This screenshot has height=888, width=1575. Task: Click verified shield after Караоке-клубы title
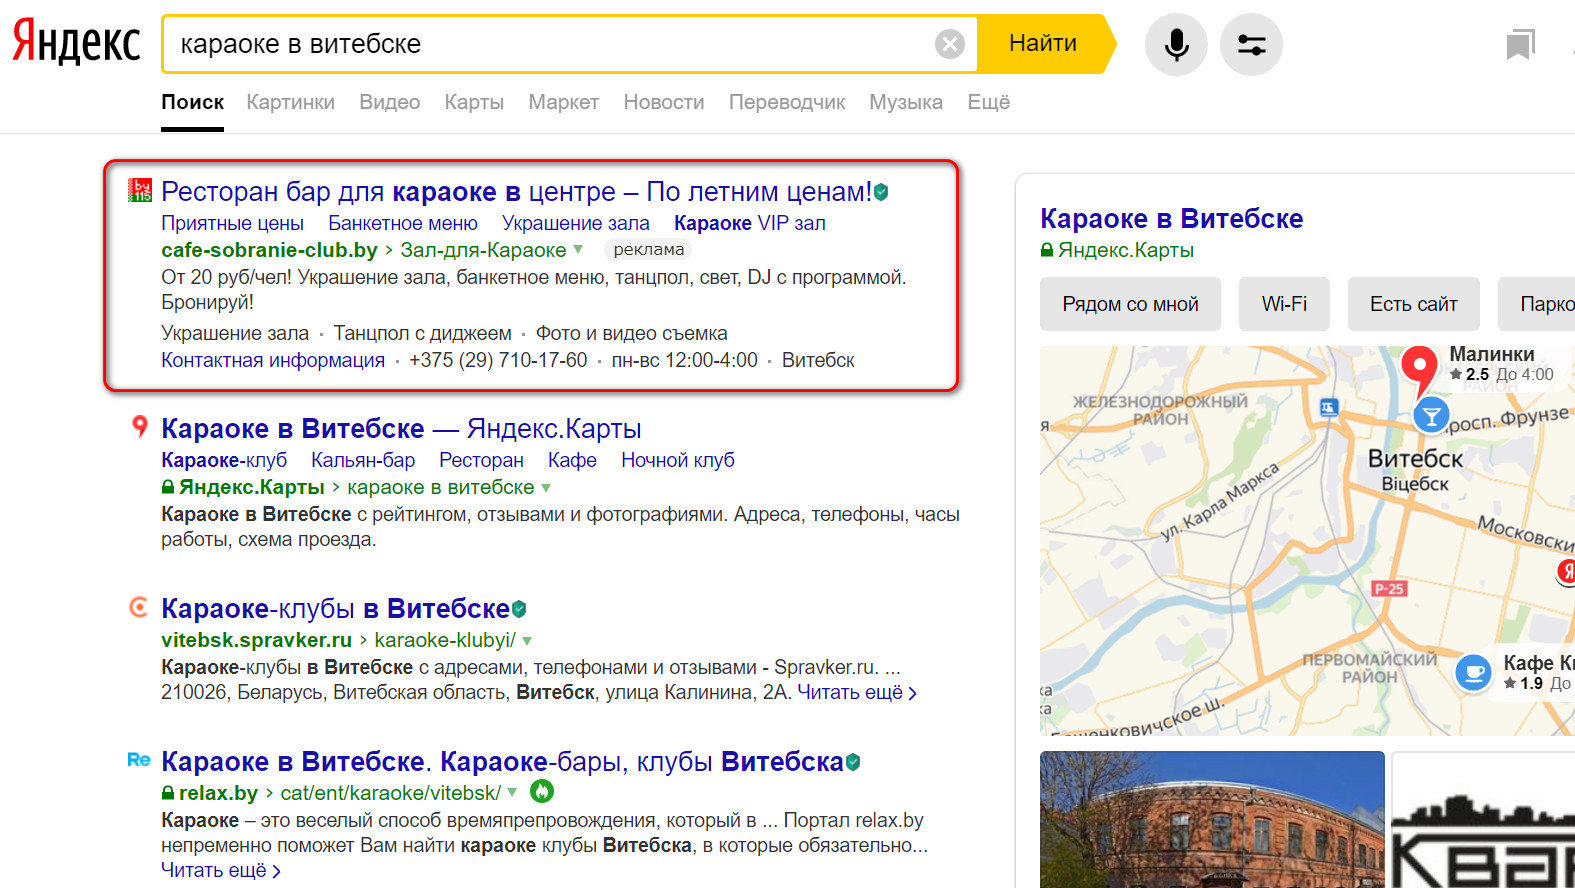click(x=519, y=609)
